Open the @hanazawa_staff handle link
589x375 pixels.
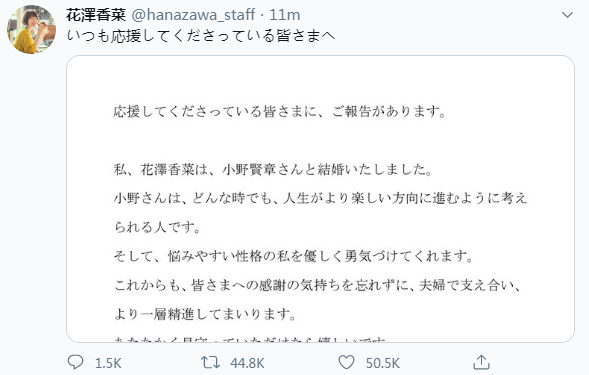pos(193,15)
